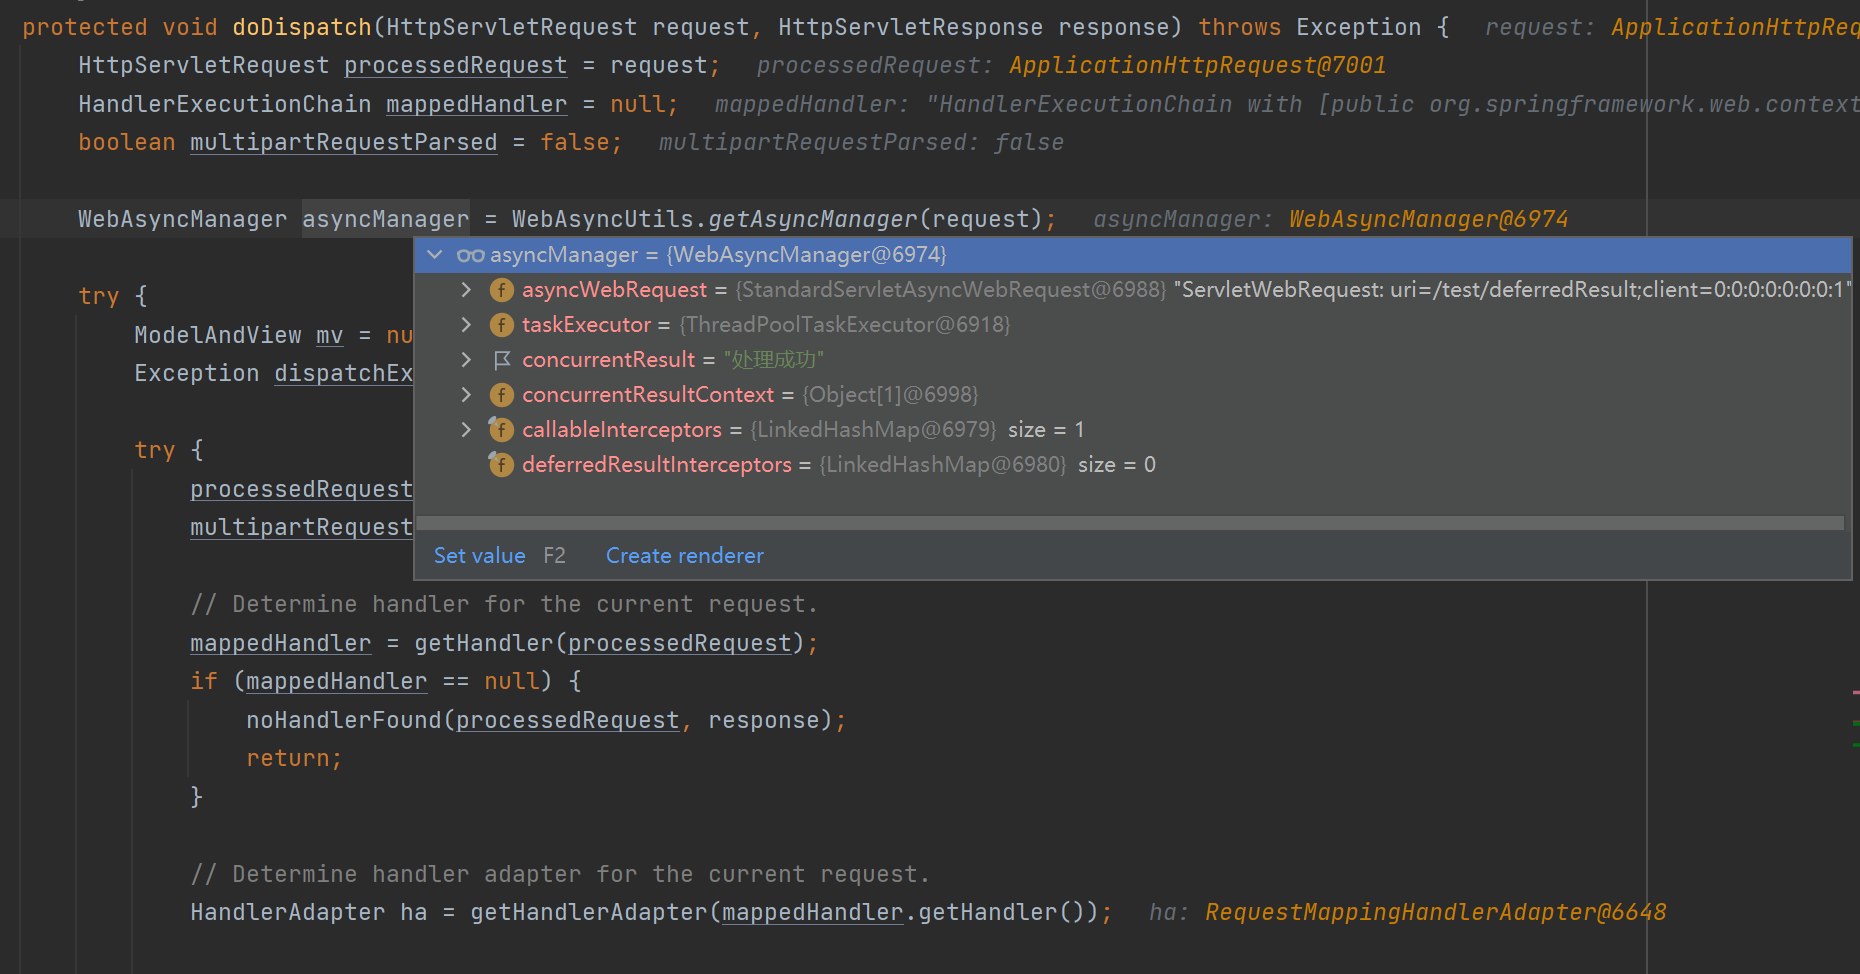Expand the asyncWebRequest field
The width and height of the screenshot is (1860, 974).
tap(466, 290)
